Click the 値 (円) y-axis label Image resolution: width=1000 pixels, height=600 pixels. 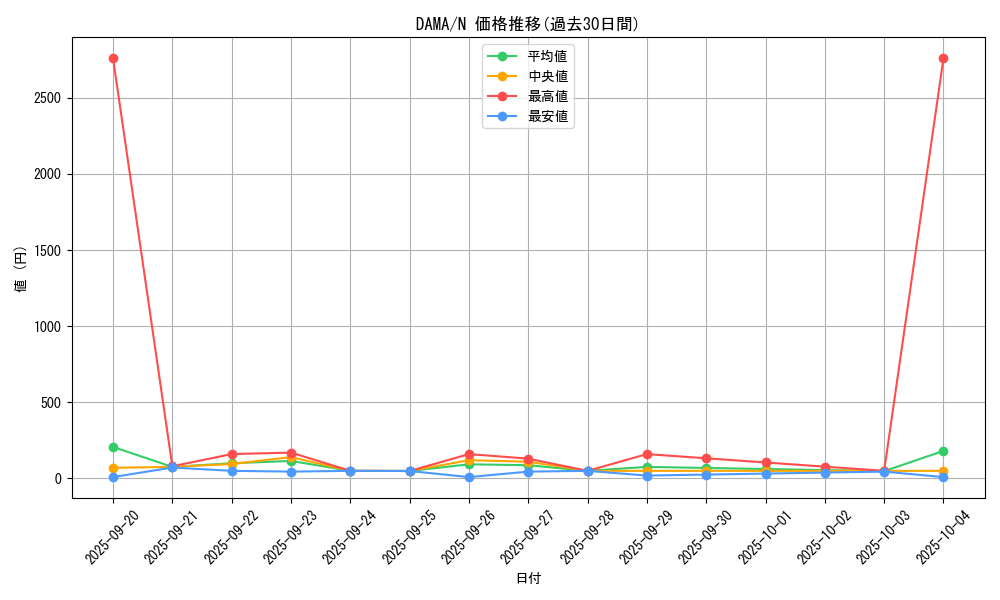point(20,268)
